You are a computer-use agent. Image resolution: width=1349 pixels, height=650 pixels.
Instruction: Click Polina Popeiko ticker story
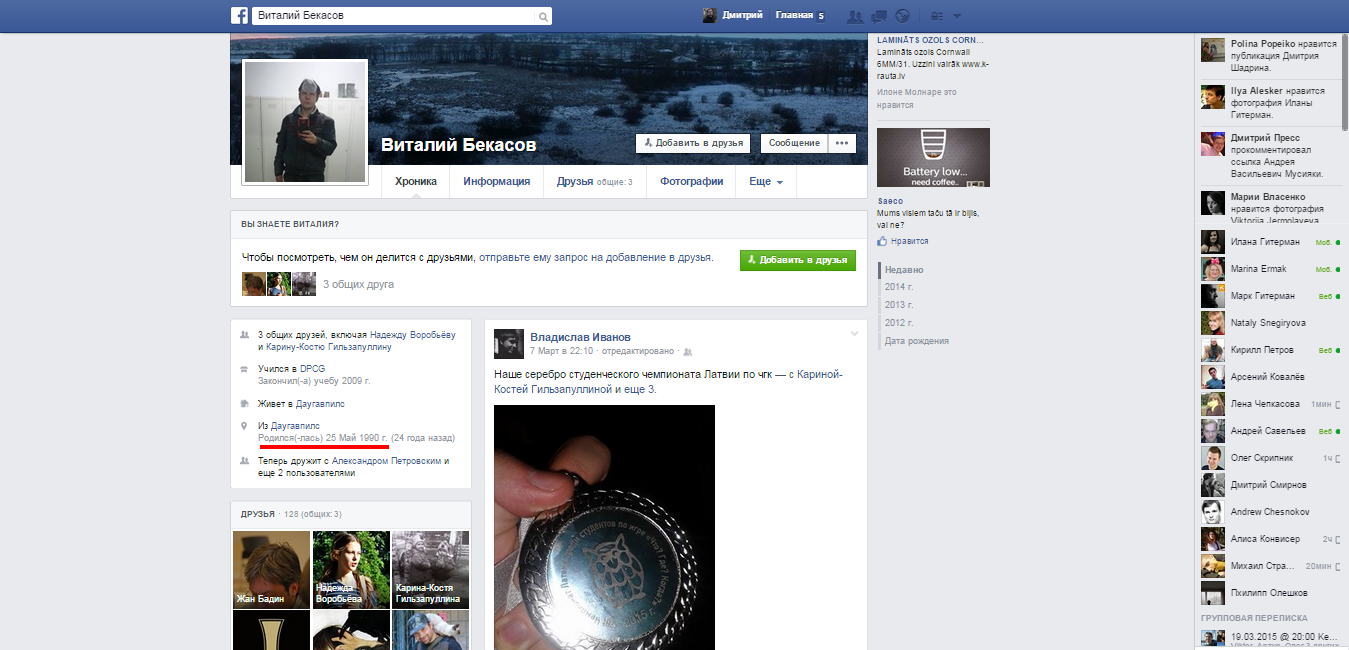pos(1269,57)
